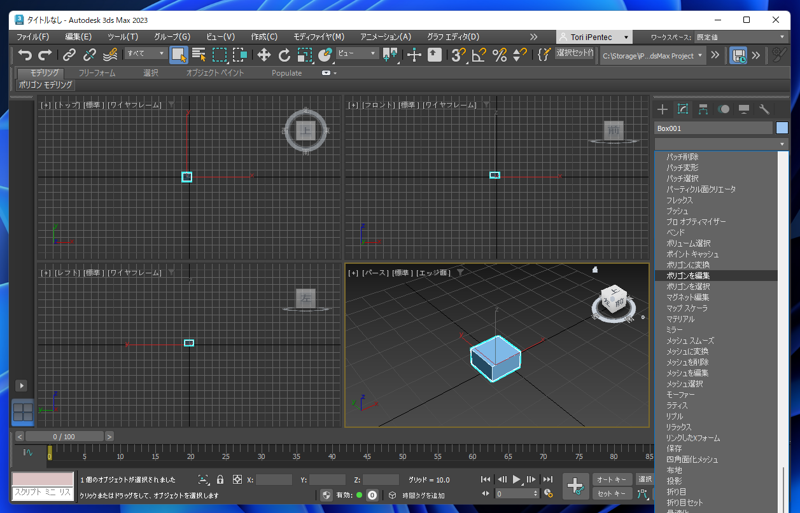Open the modifier list dropdown
800x513 pixels.
click(721, 144)
